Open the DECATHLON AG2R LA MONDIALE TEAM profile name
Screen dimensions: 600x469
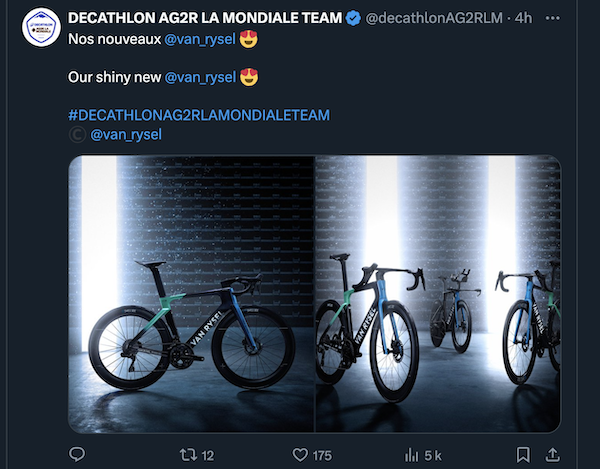(205, 18)
